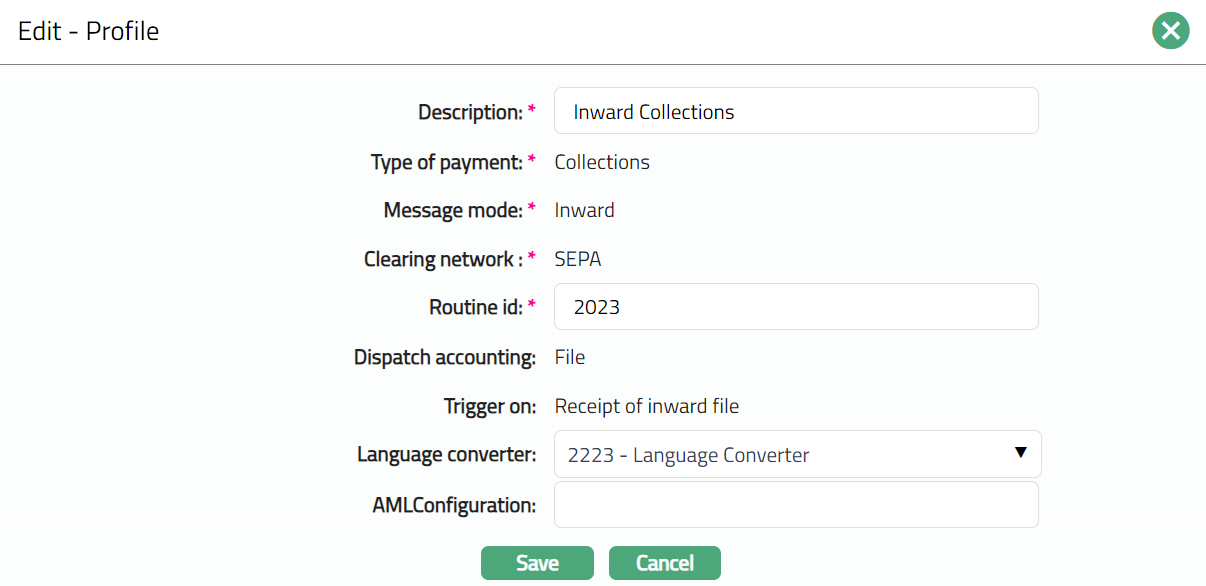Screen dimensions: 1206x586
Task: Close the Edit Profile dialog with green X
Action: coord(1170,31)
